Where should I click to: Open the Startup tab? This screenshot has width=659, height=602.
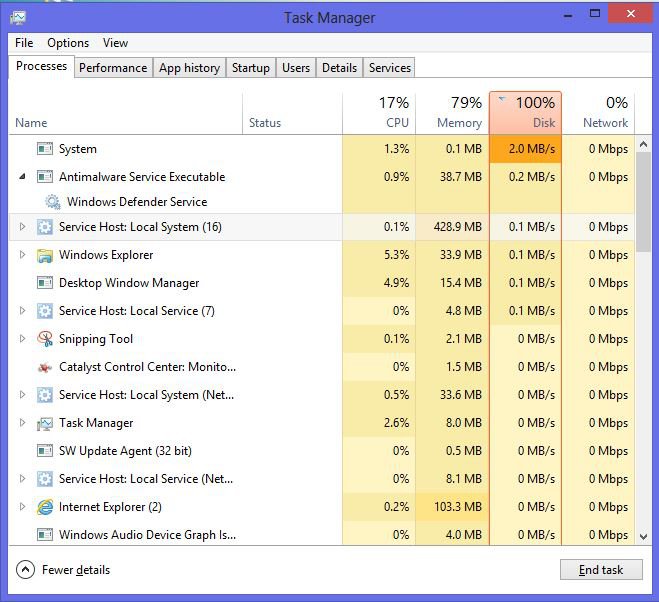[x=251, y=68]
